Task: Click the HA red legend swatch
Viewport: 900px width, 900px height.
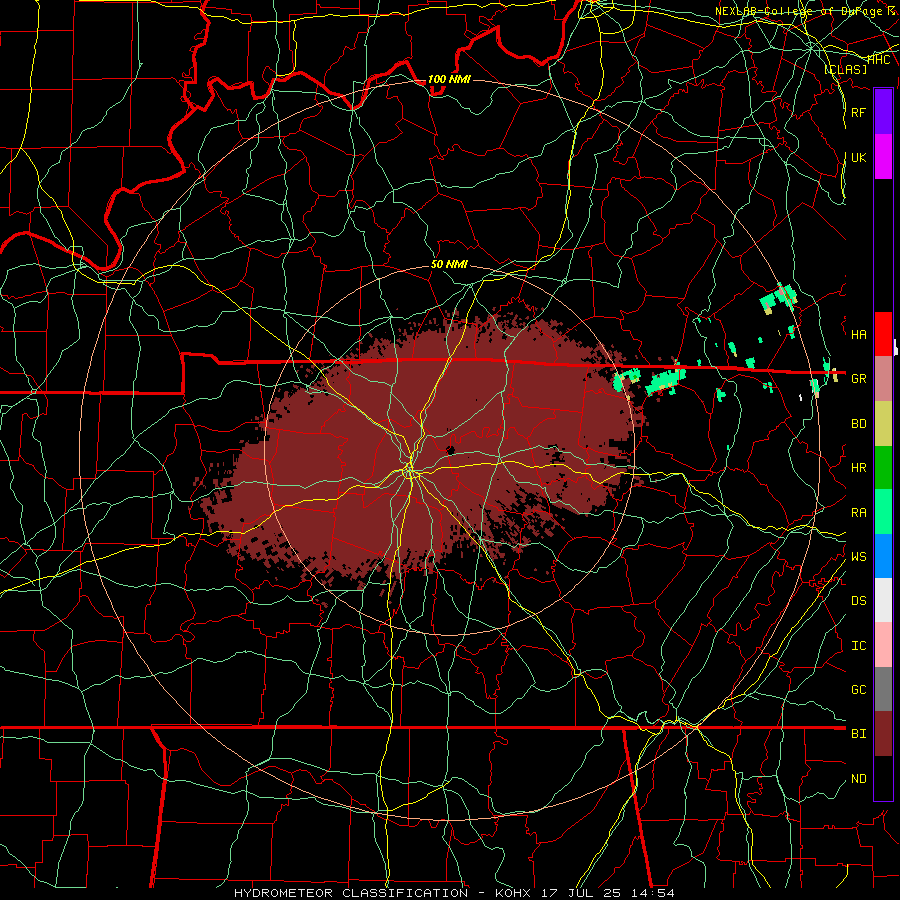Action: click(883, 334)
